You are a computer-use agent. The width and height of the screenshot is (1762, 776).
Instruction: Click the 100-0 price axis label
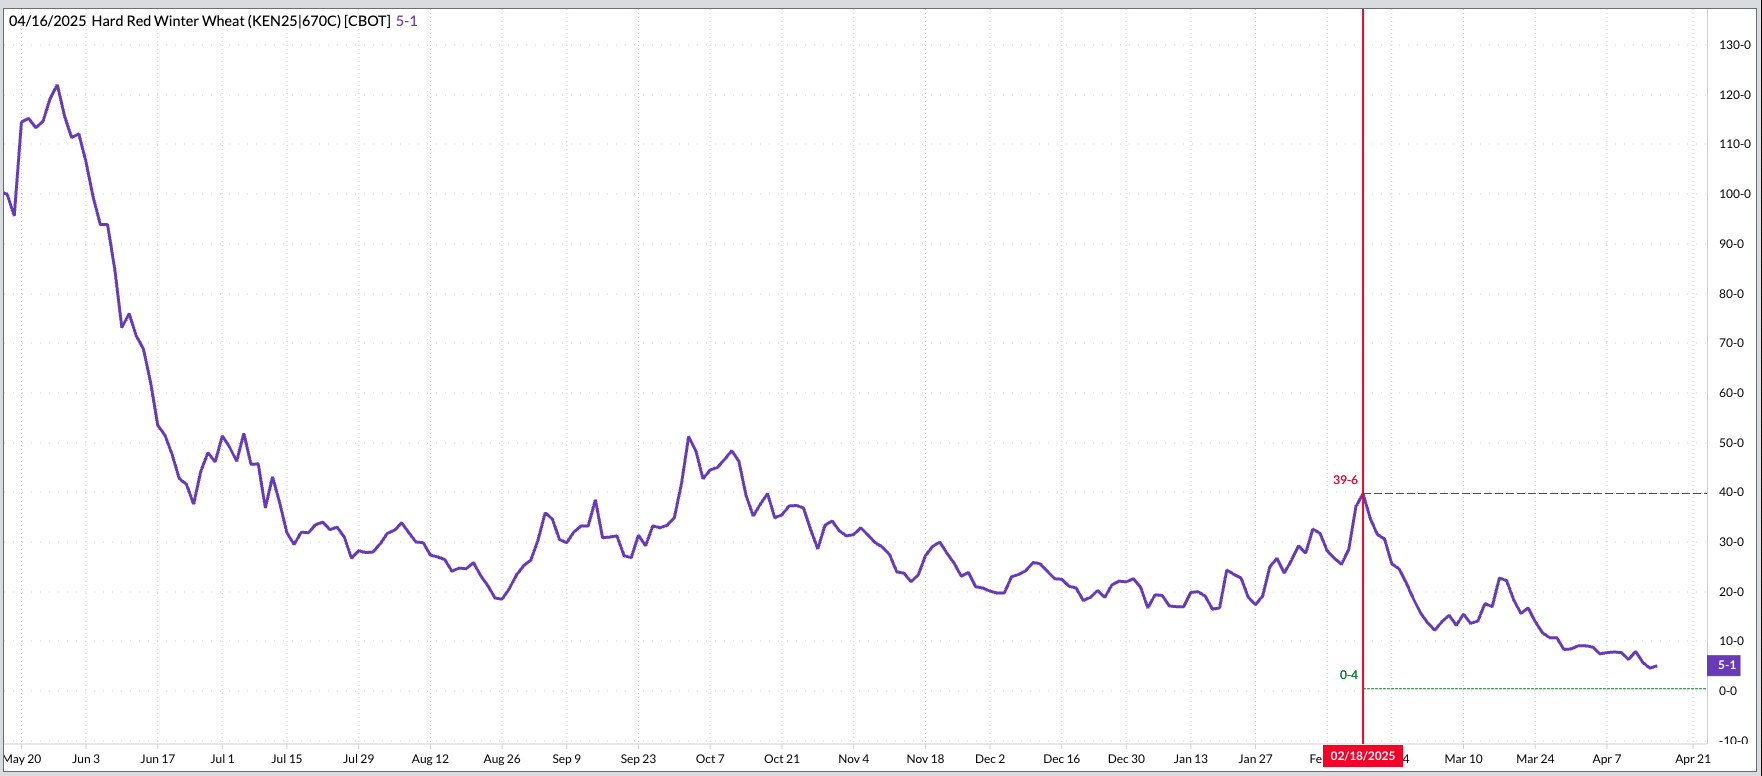[x=1734, y=194]
